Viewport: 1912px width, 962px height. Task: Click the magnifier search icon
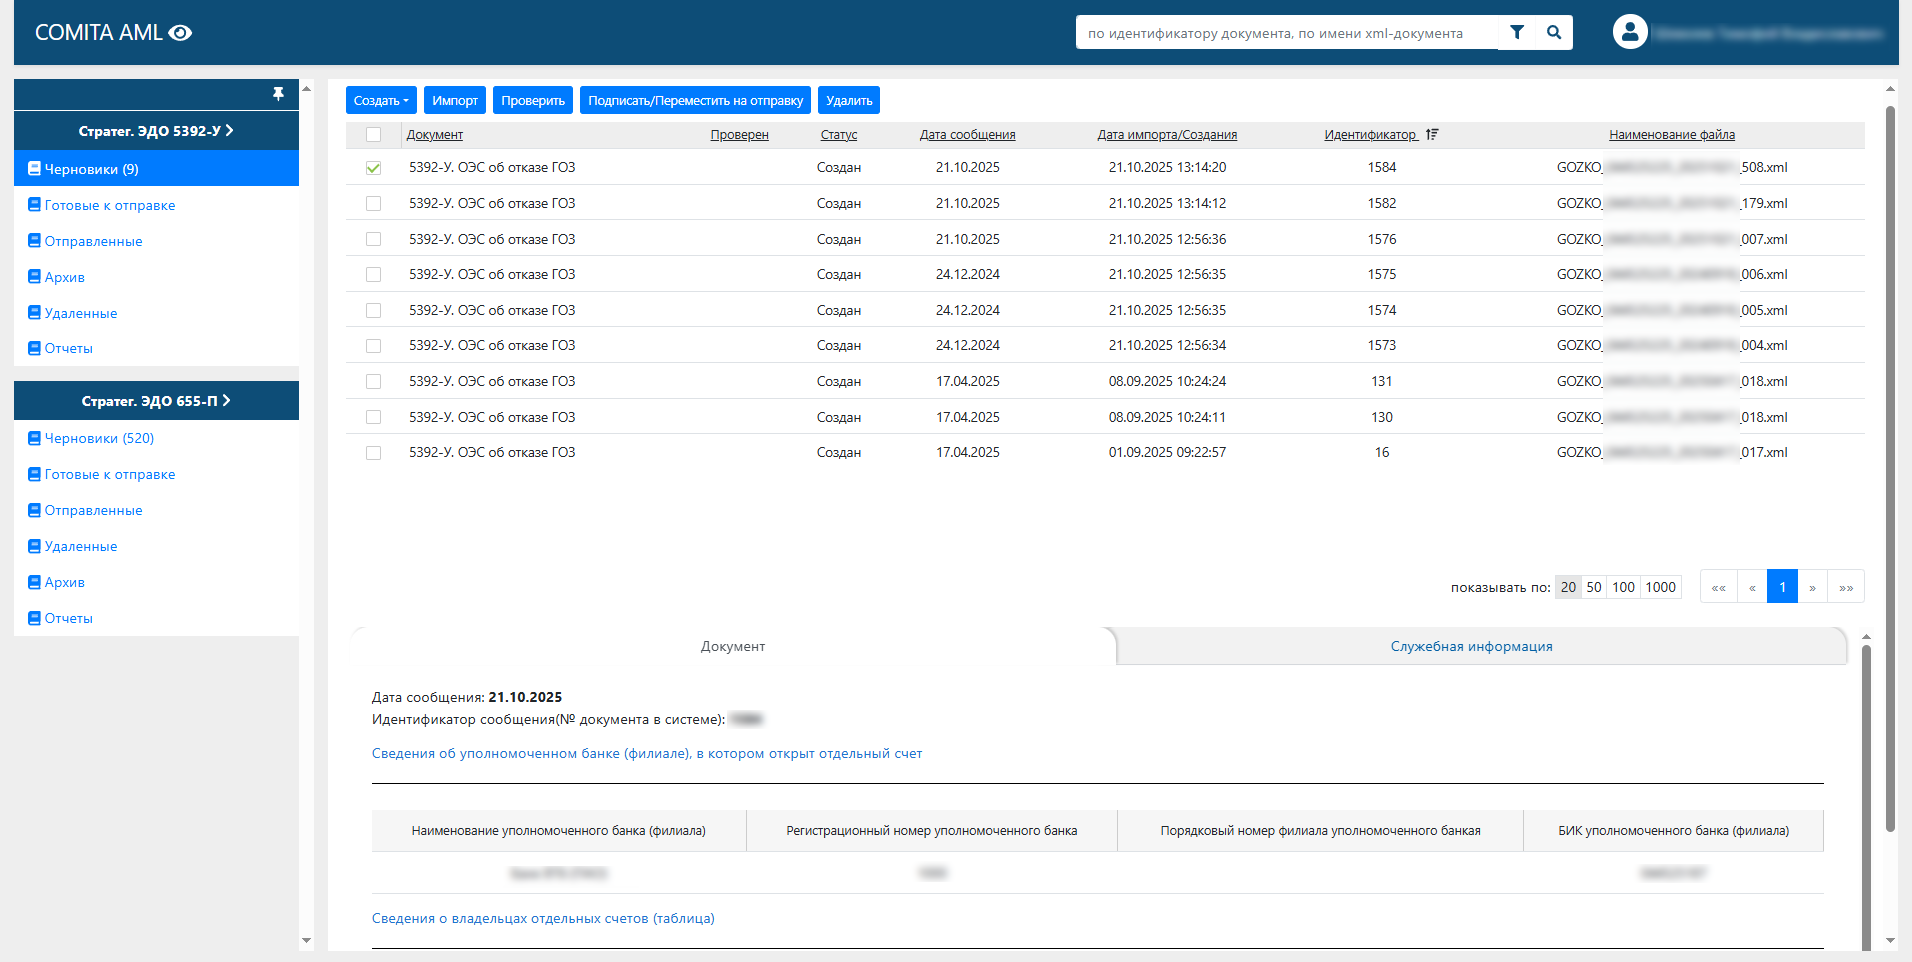click(1554, 32)
